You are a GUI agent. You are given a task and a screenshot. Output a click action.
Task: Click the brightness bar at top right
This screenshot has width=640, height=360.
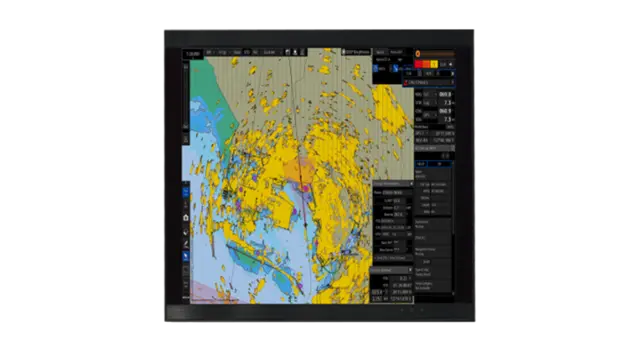coord(438,53)
